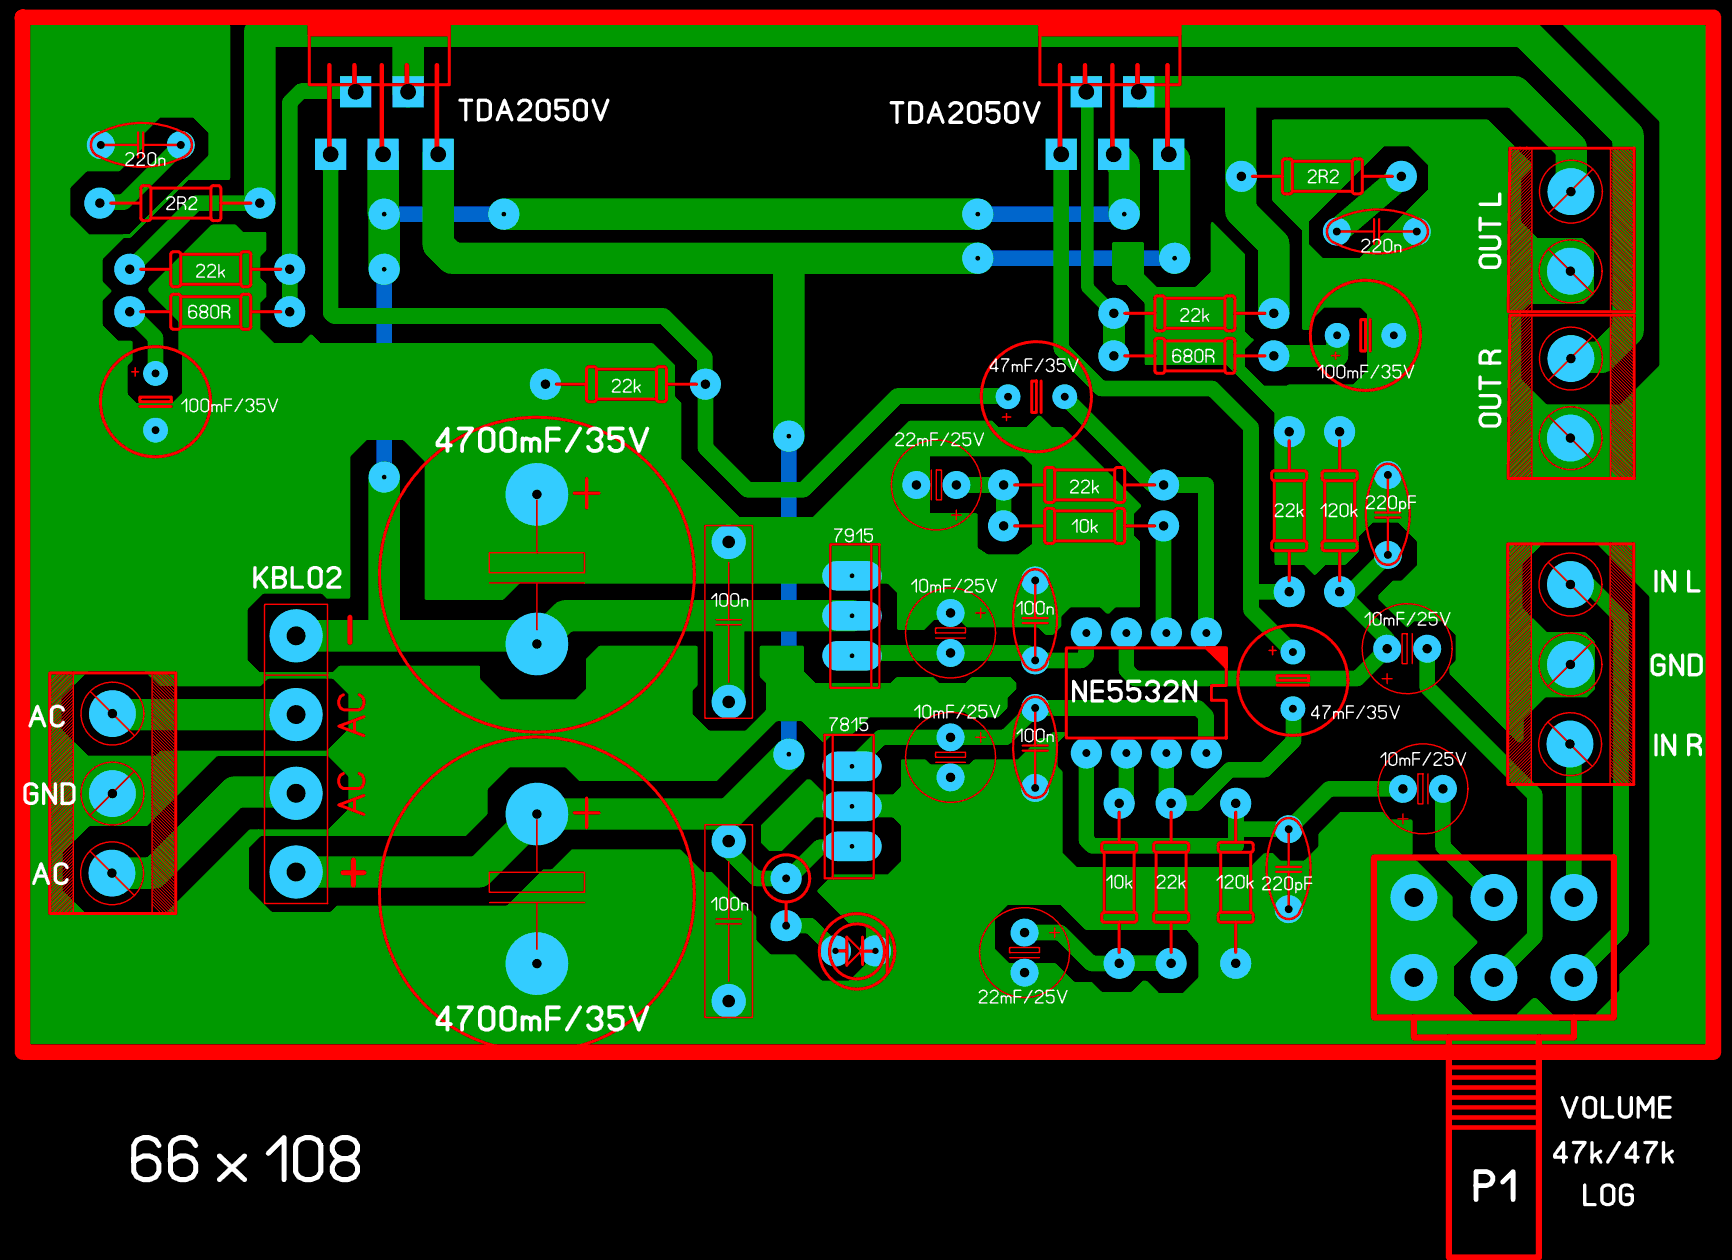Select the TDA2050V label on the left
This screenshot has width=1732, height=1260.
tap(533, 110)
